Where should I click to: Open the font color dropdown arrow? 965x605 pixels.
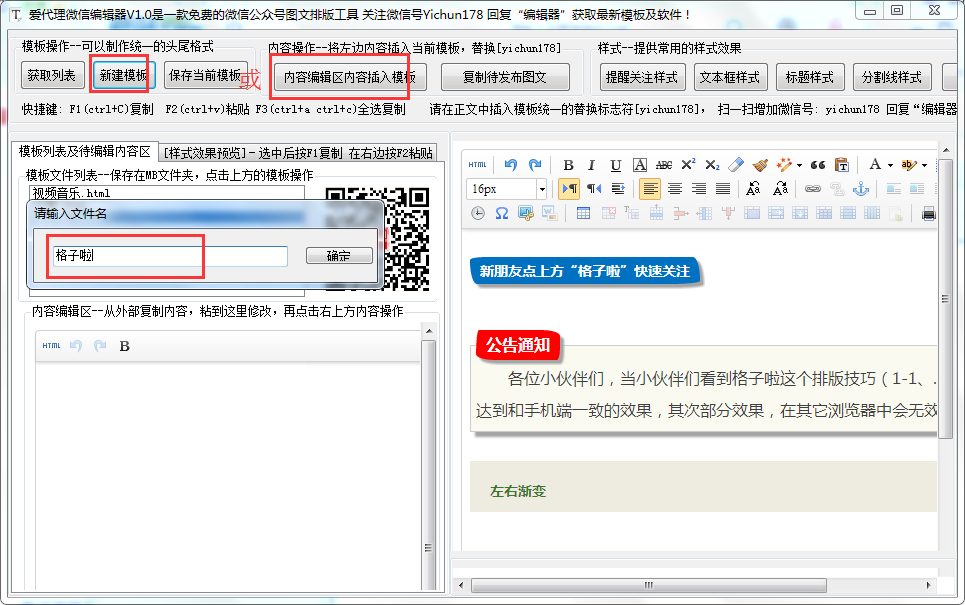[x=890, y=166]
